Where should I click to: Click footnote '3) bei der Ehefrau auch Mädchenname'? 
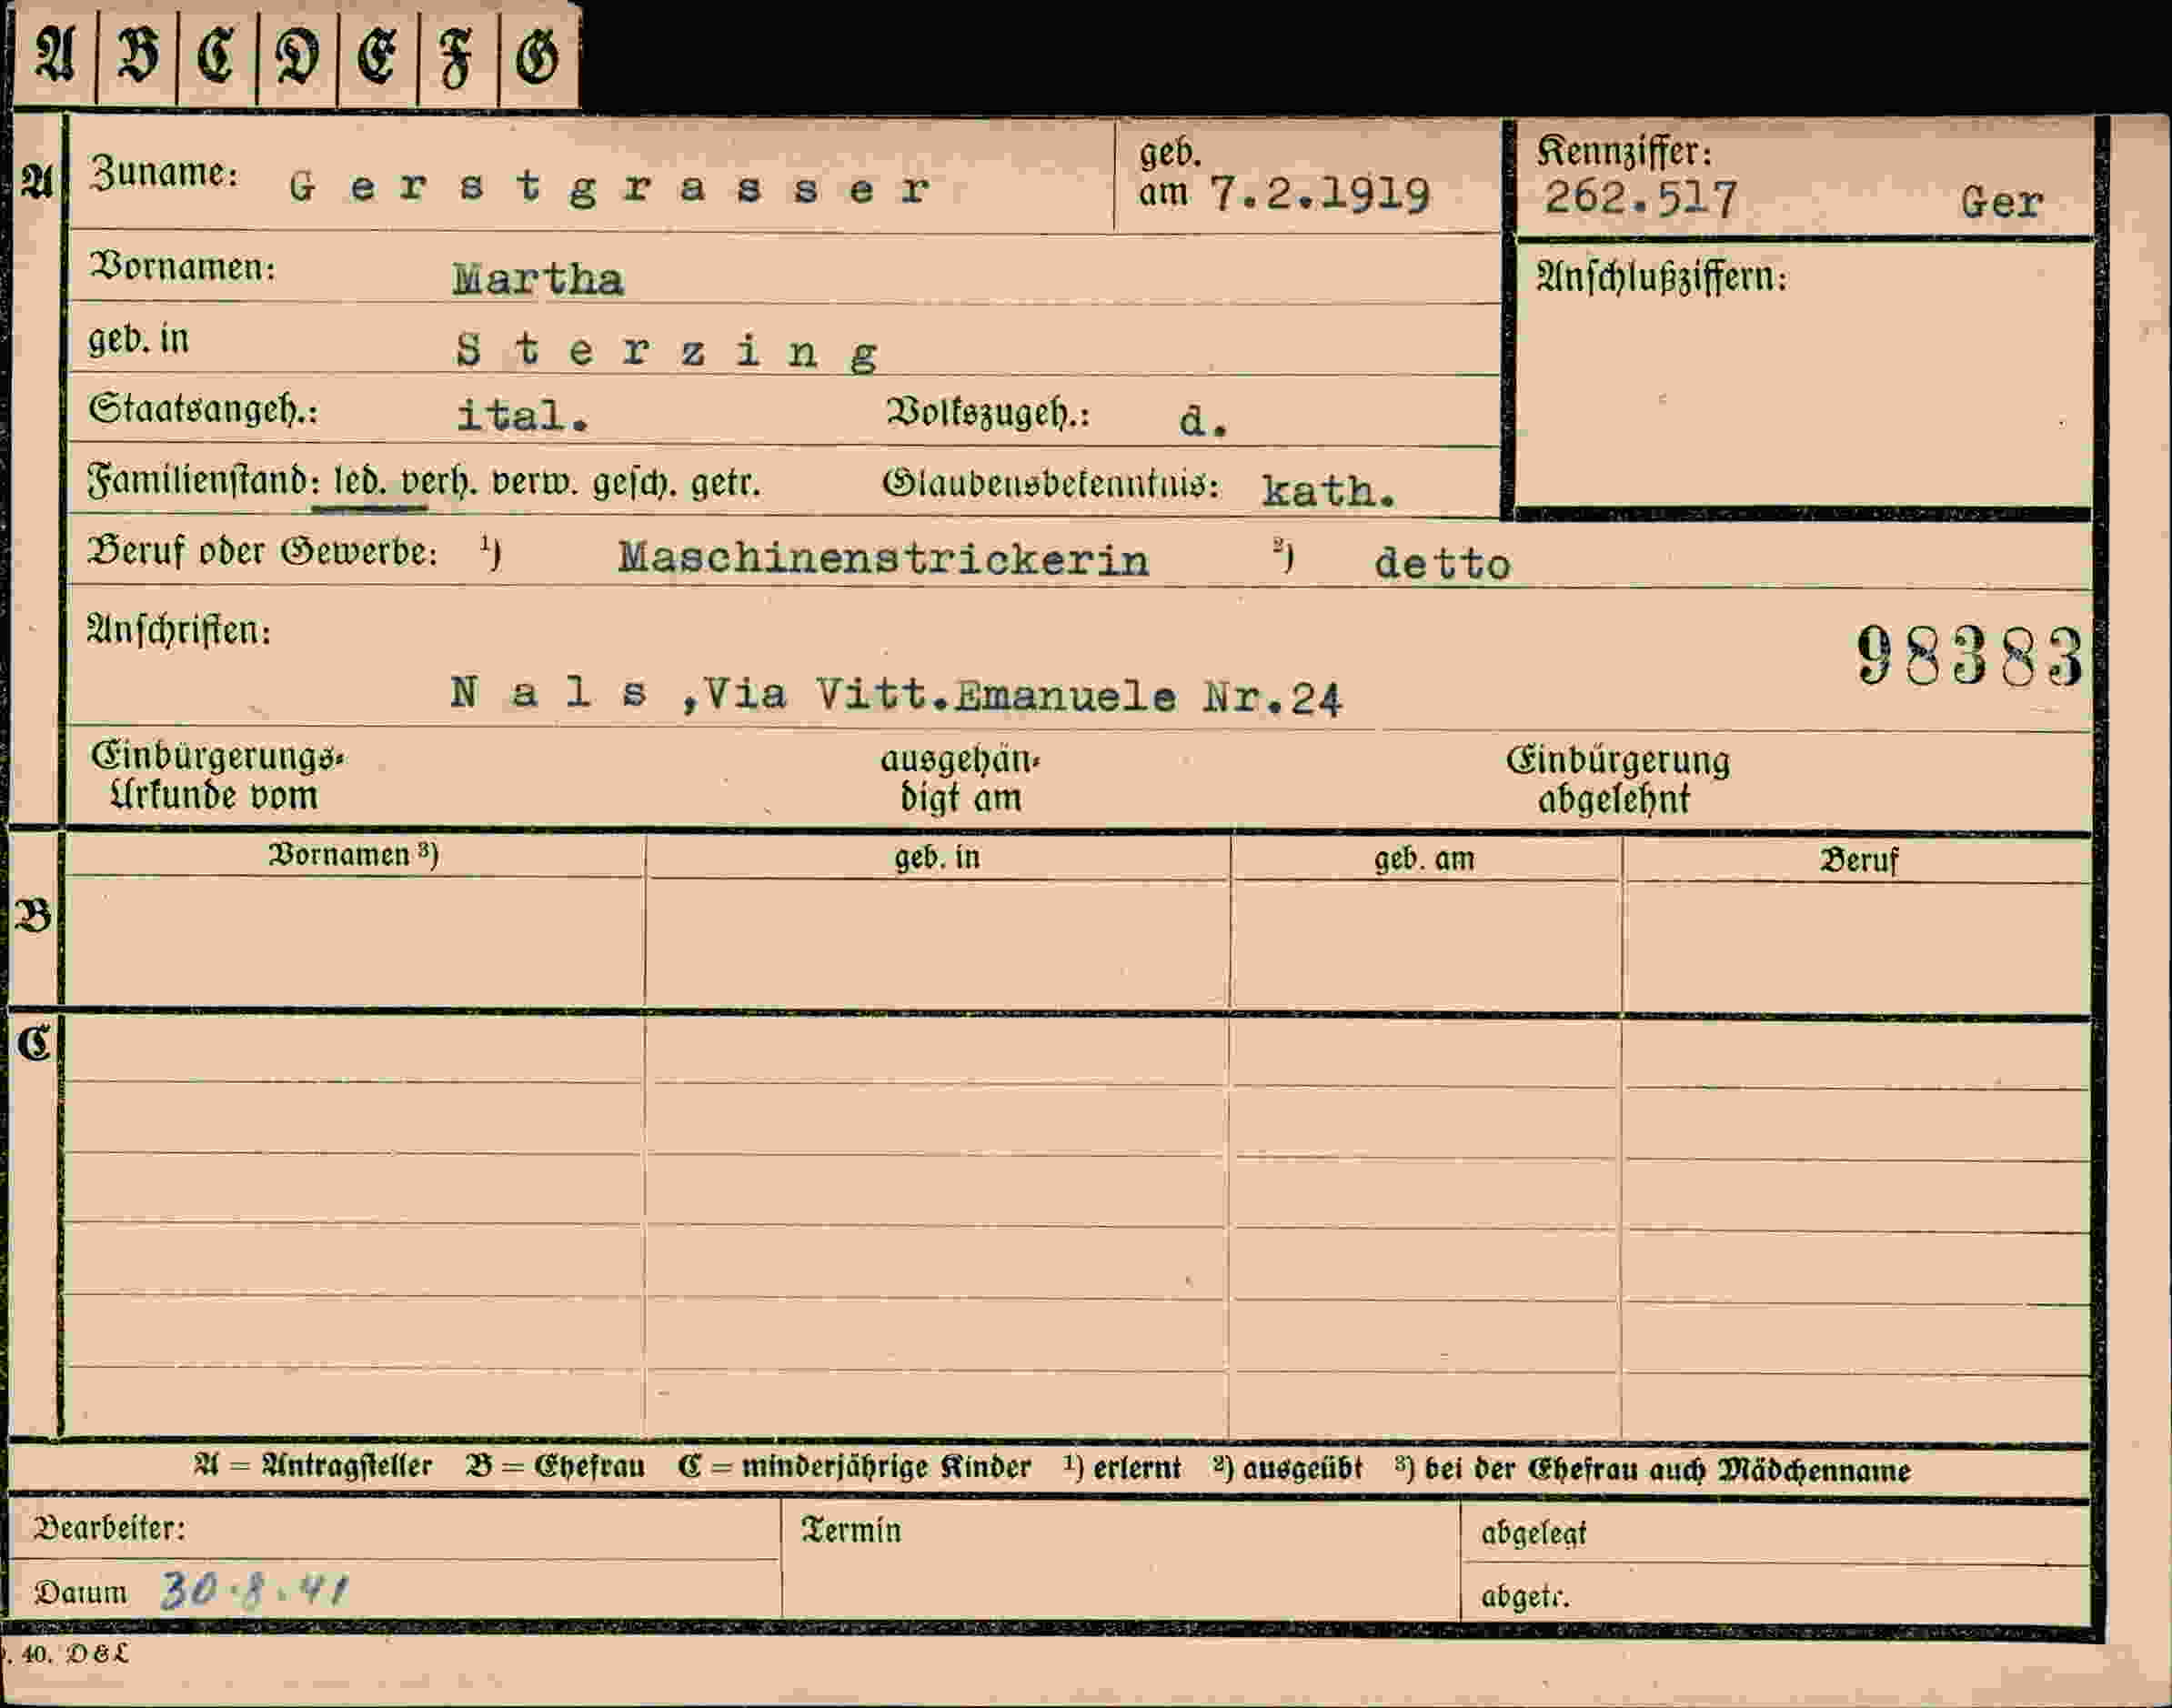point(1653,1470)
